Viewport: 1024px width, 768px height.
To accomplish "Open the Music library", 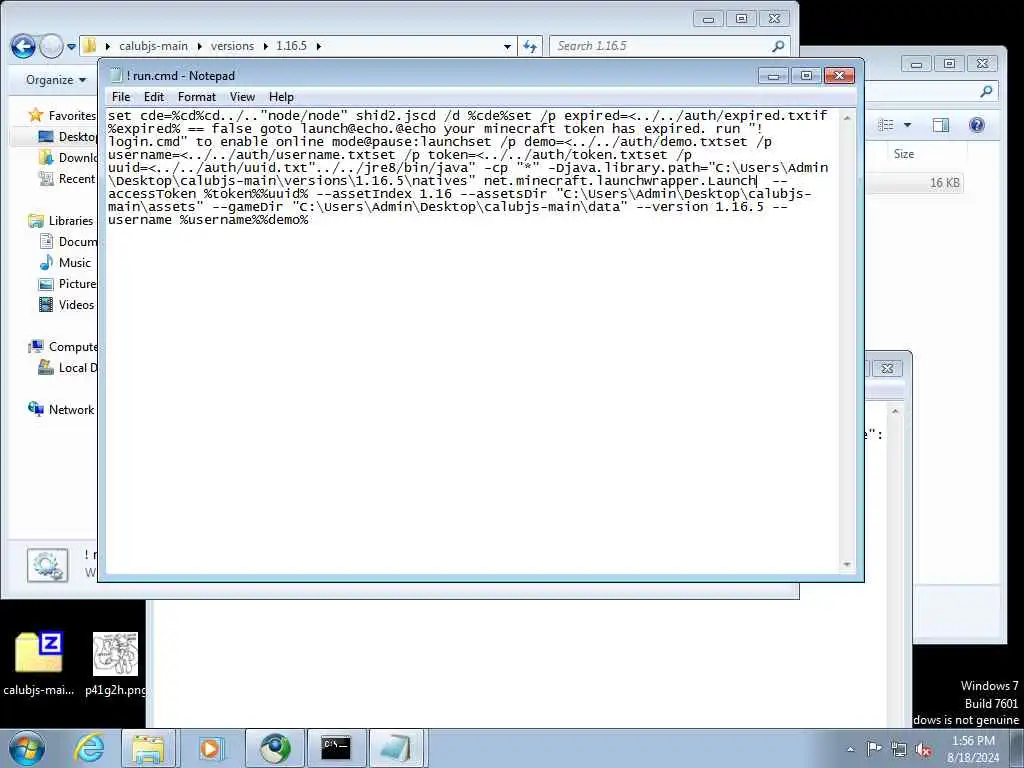I will [x=65, y=263].
